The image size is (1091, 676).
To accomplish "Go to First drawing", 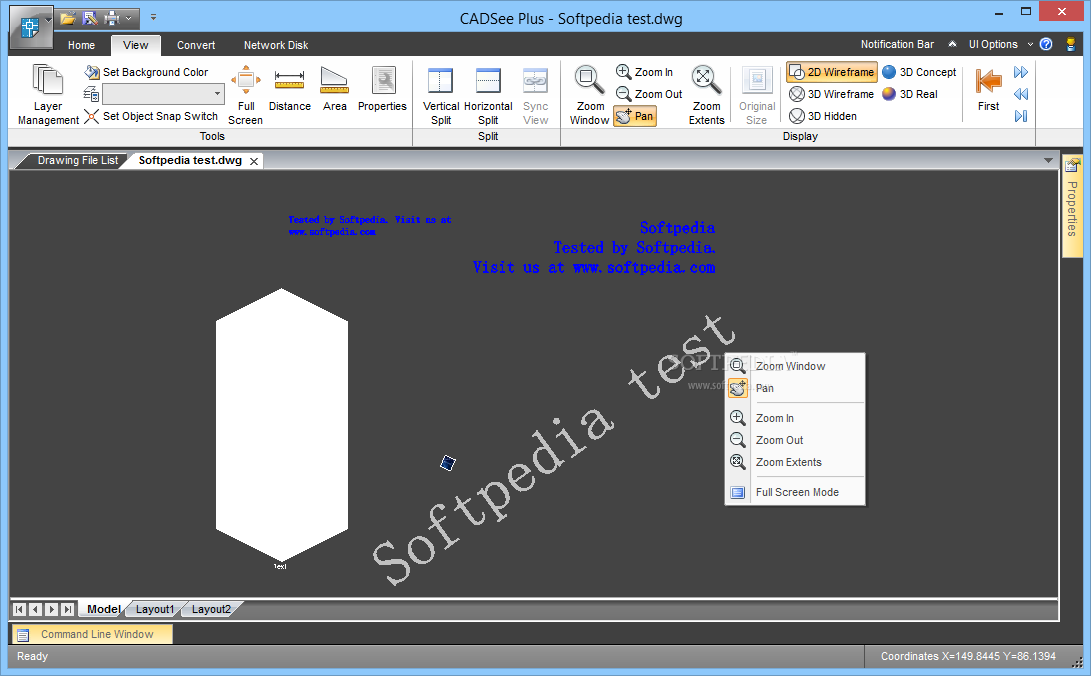I will [x=988, y=88].
